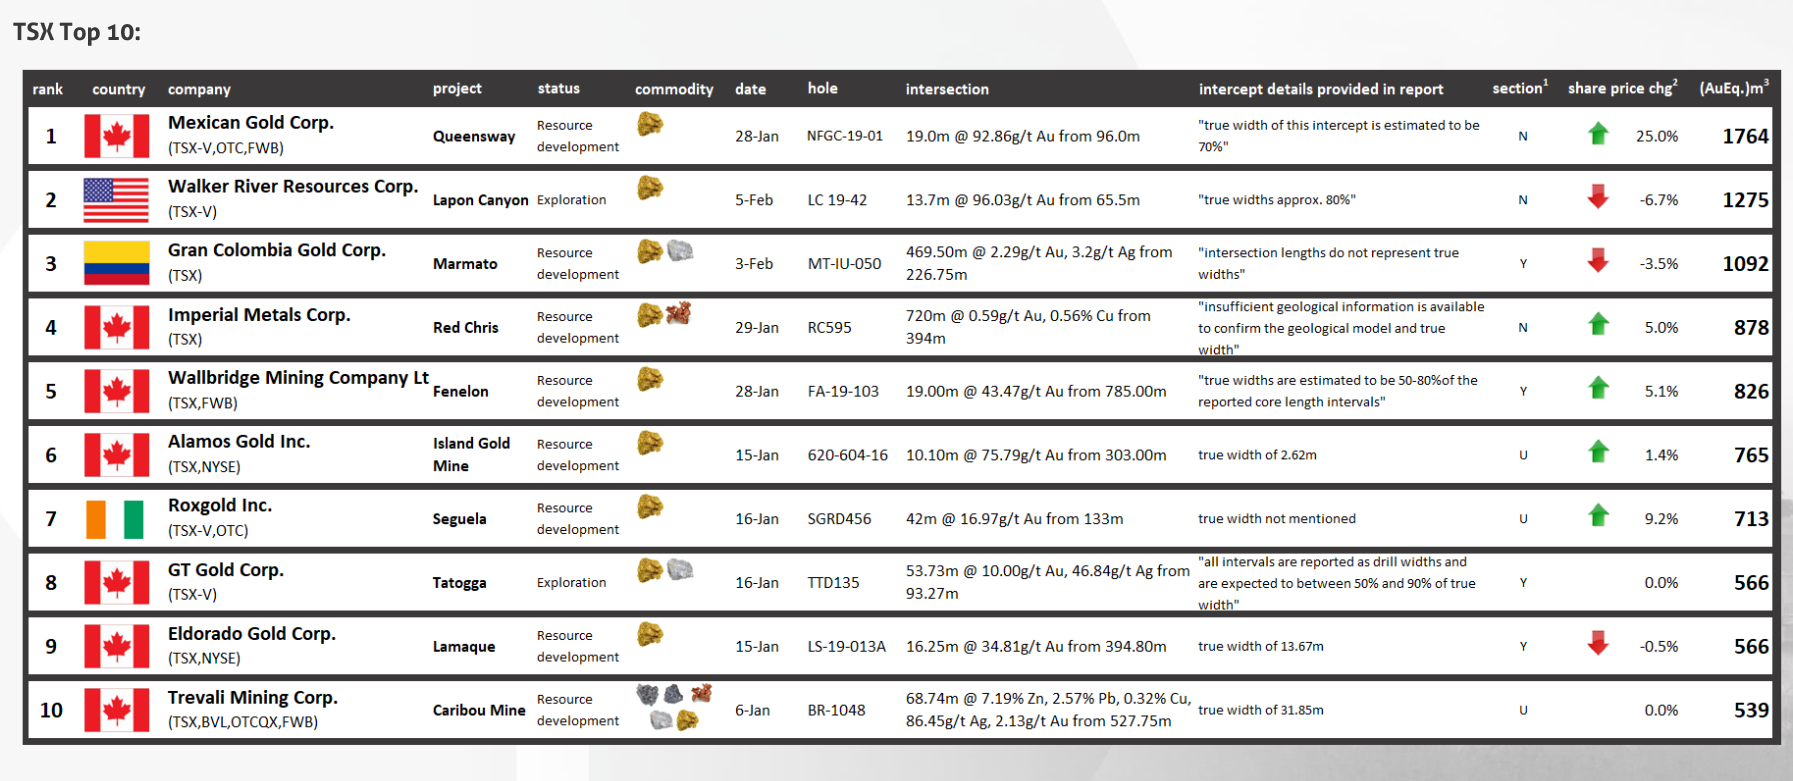The height and width of the screenshot is (781, 1793).
Task: Click the red down arrow next to -6.7%
Action: point(1598,197)
